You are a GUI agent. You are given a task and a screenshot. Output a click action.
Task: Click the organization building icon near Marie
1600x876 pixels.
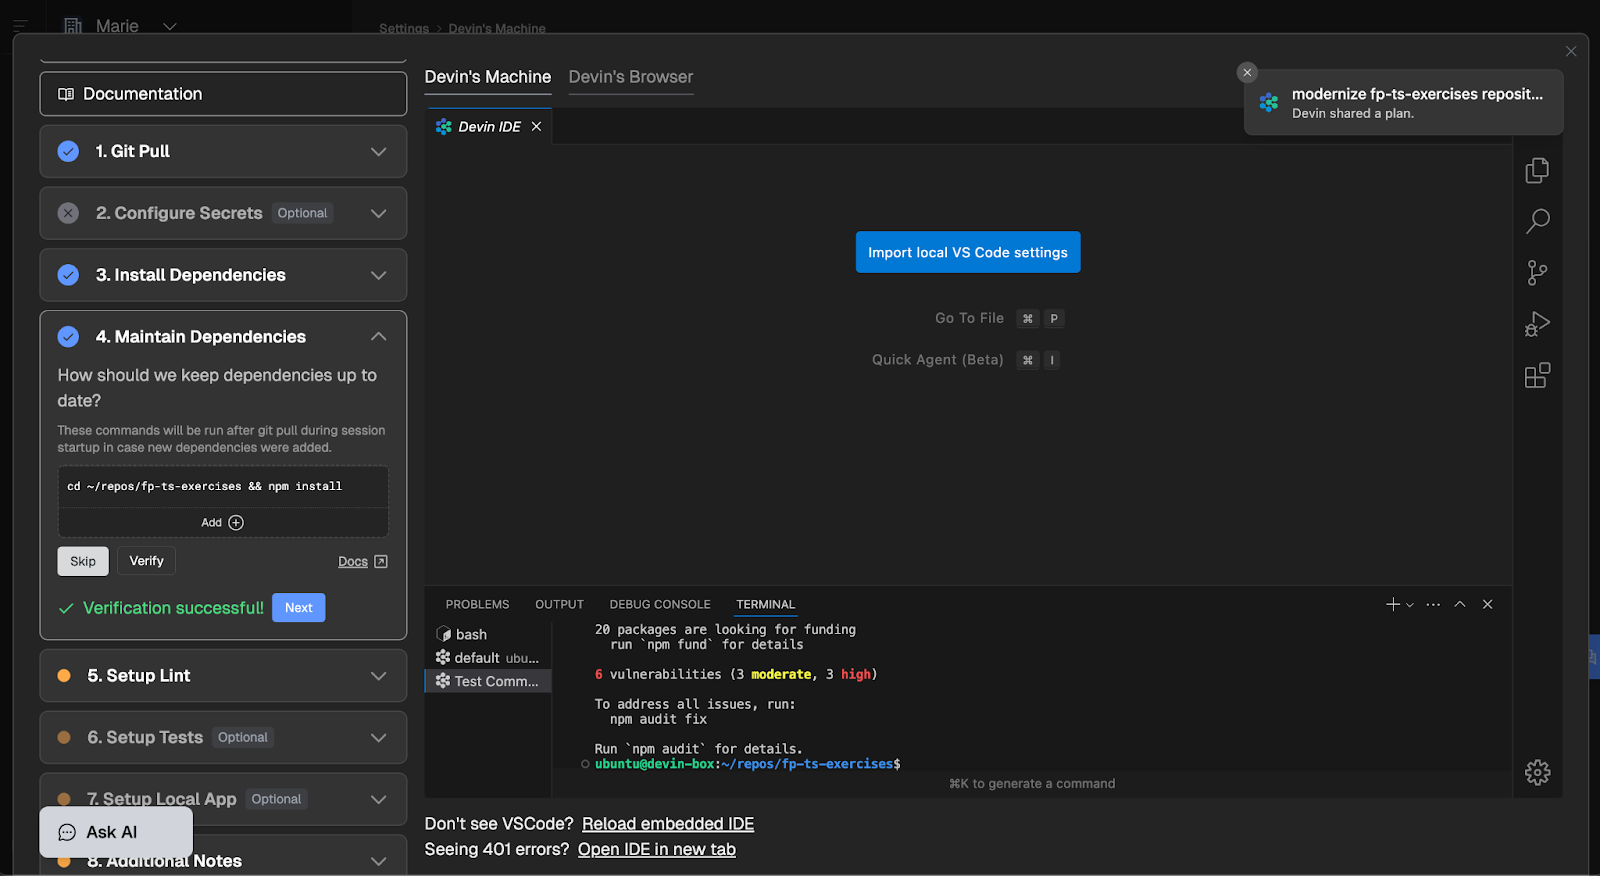(73, 26)
